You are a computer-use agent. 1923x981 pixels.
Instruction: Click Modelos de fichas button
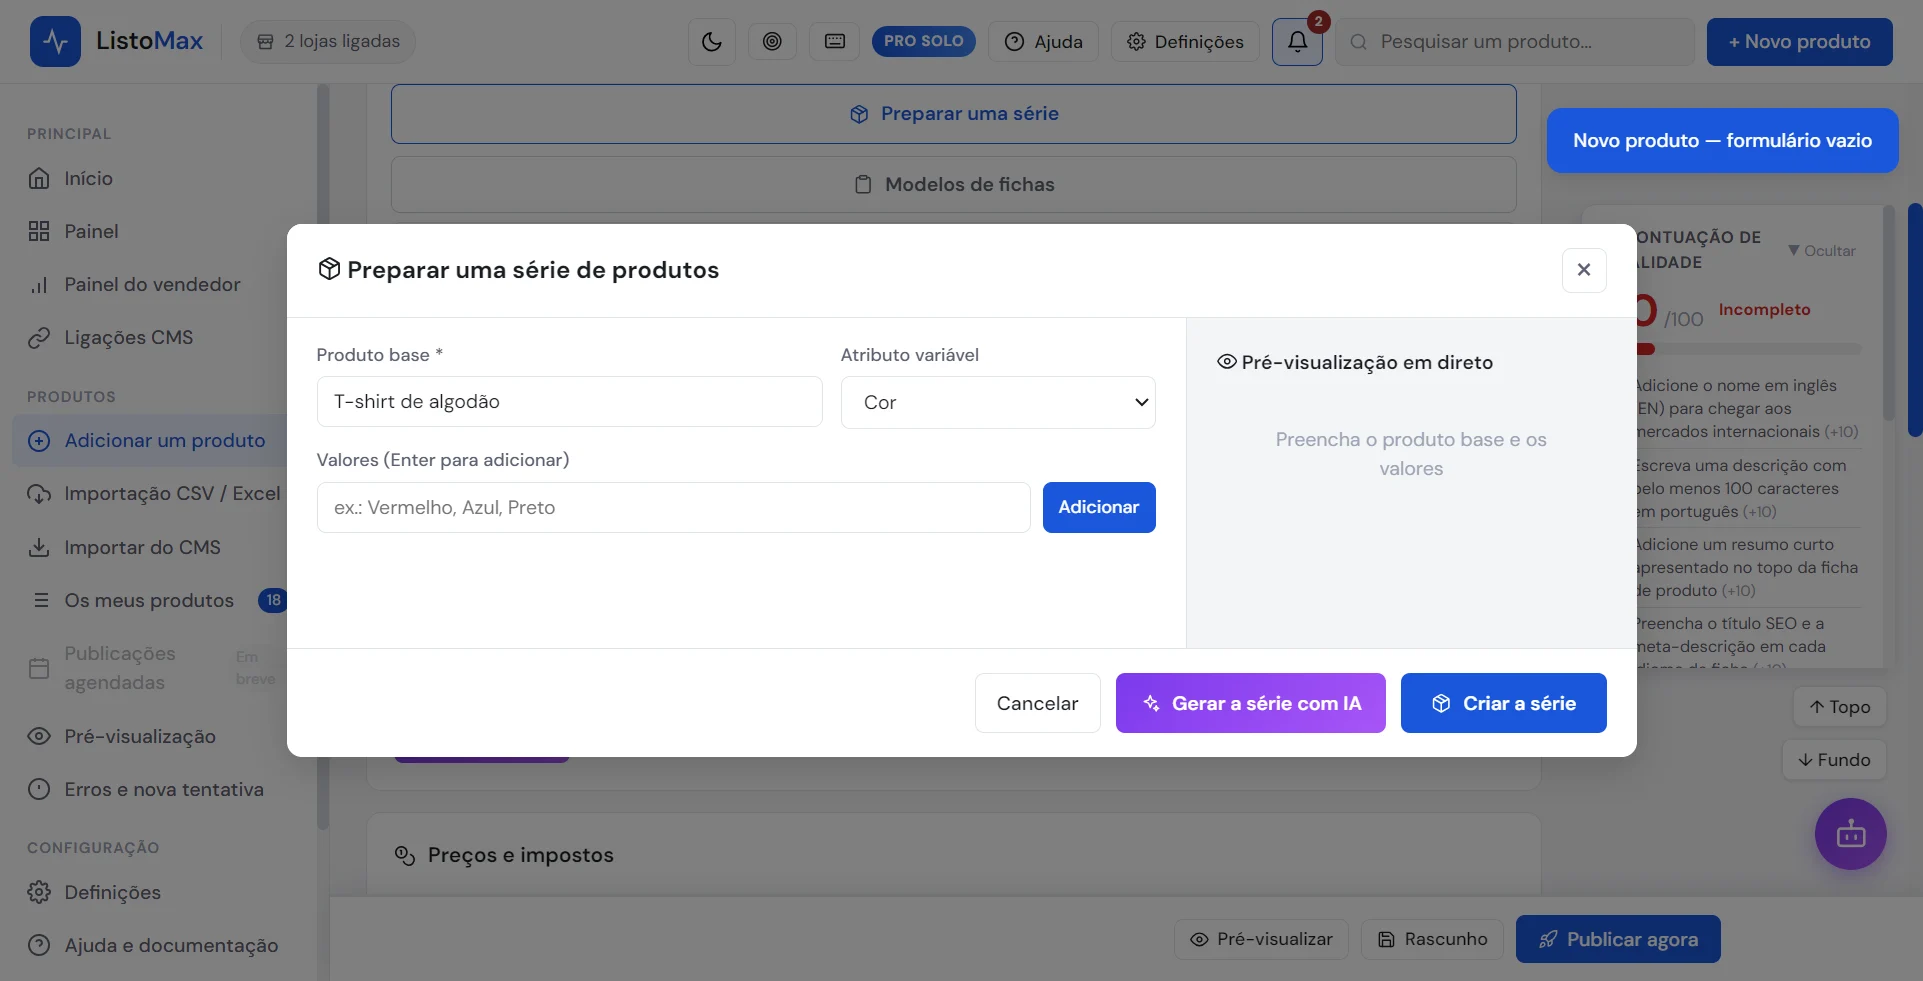pos(954,185)
